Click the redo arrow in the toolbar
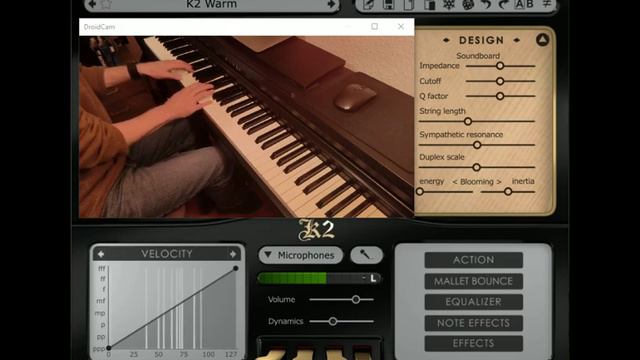The height and width of the screenshot is (360, 640). [503, 4]
